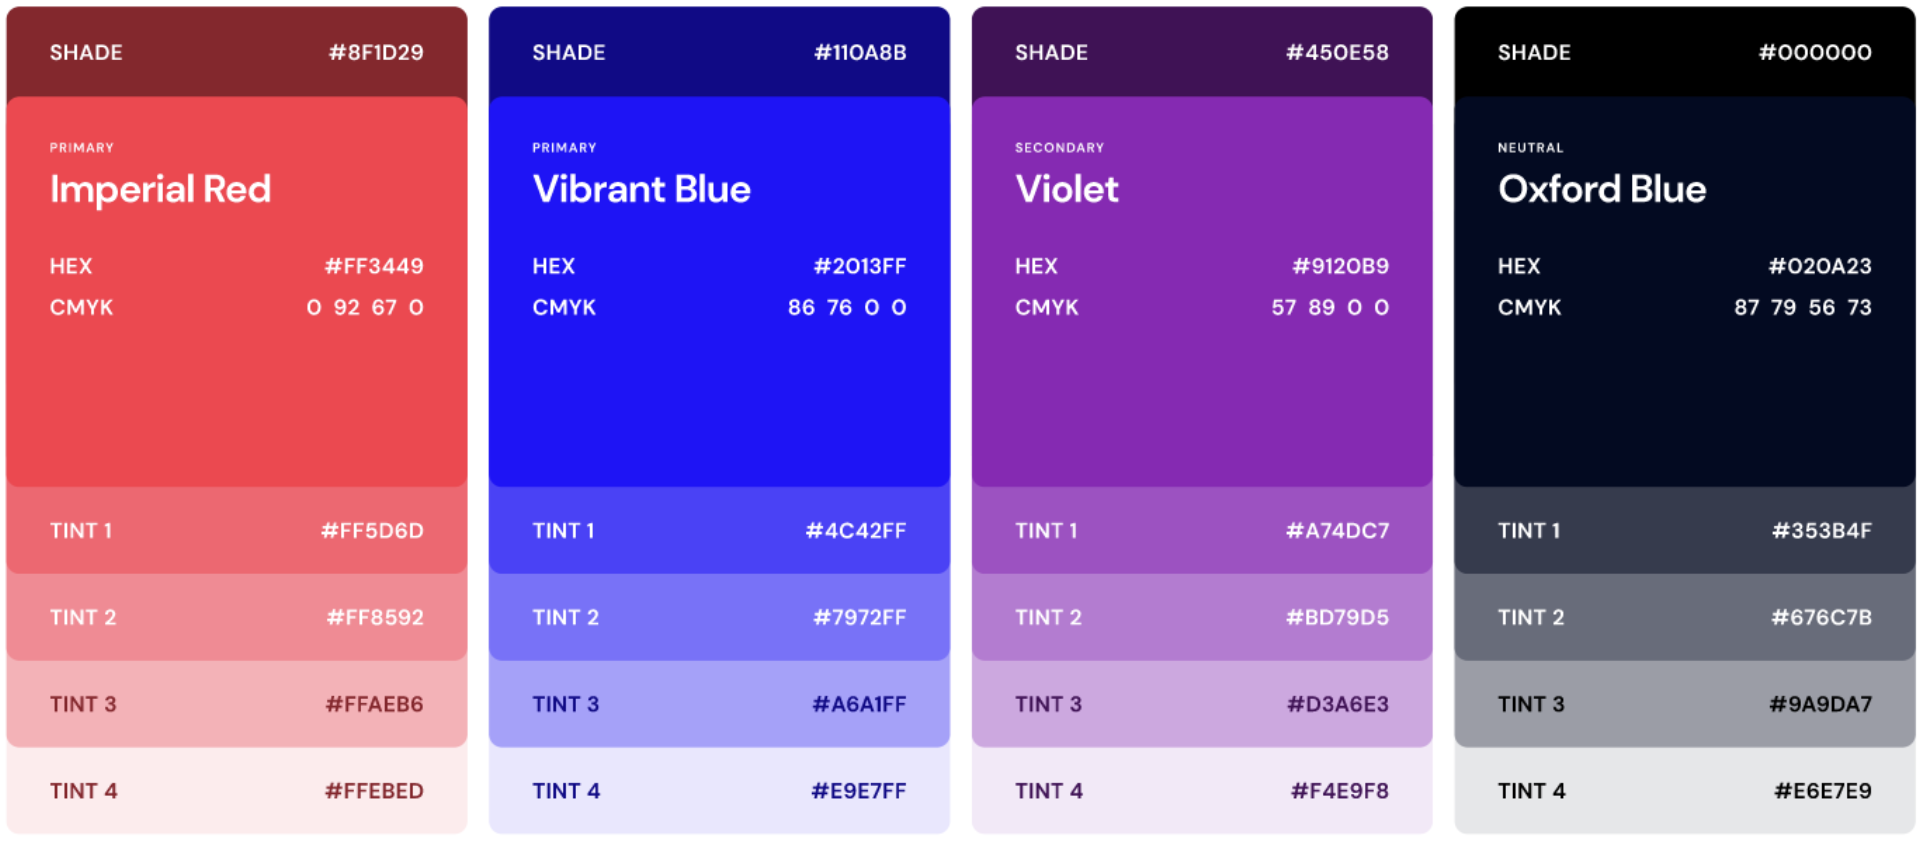Click the #FF3449 hex value
The width and height of the screenshot is (1918, 844).
[374, 267]
